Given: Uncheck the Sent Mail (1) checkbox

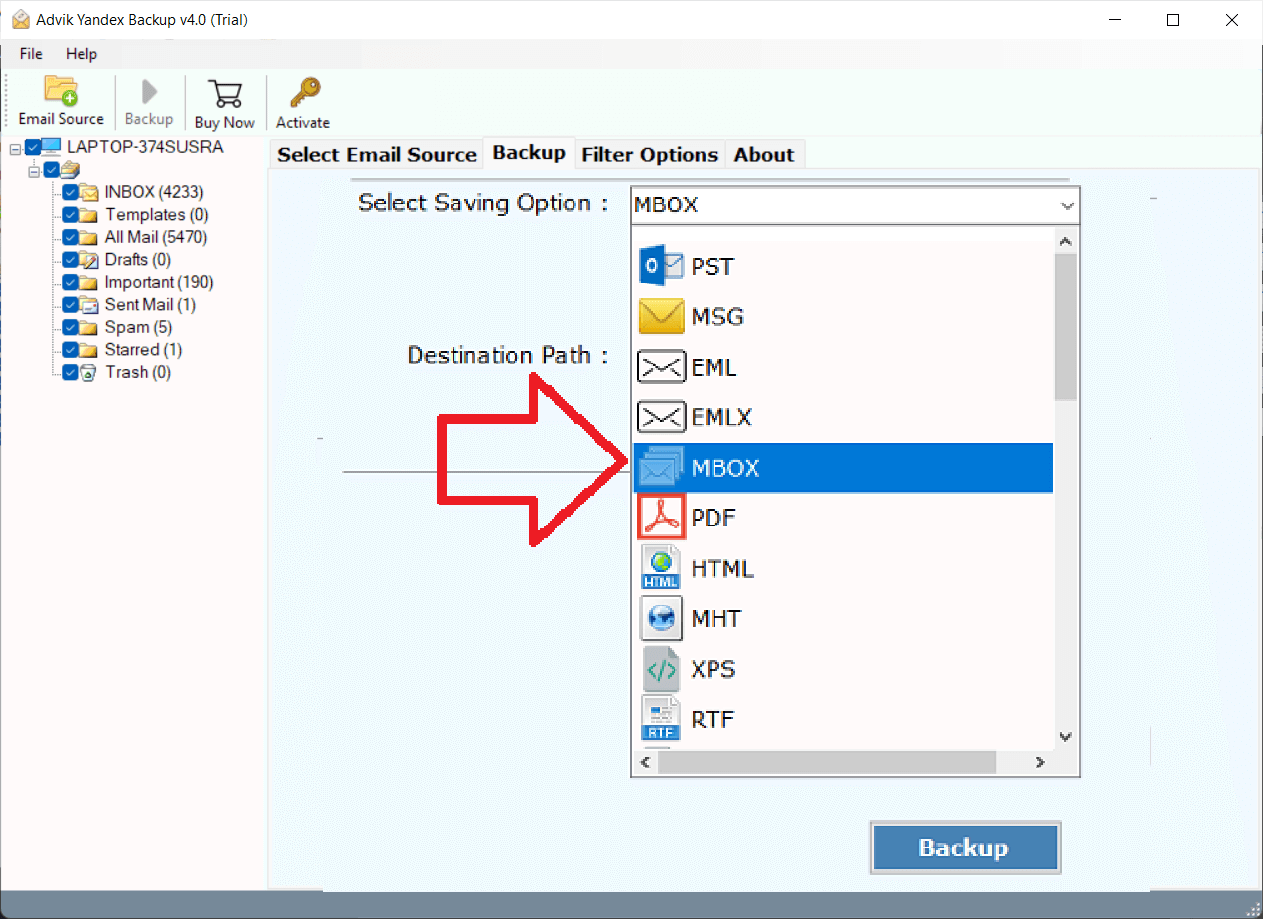Looking at the screenshot, I should pos(70,305).
